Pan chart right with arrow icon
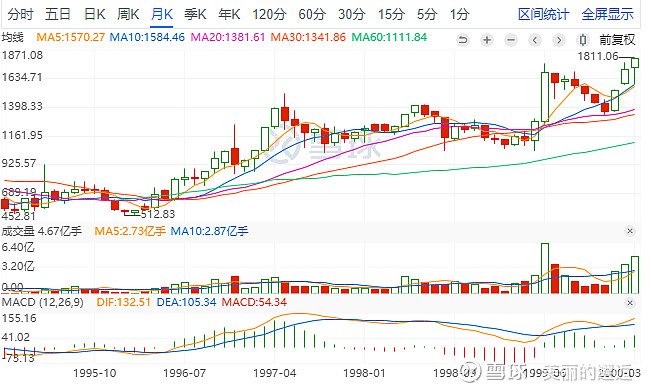Image resolution: width=651 pixels, height=392 pixels. 559,40
